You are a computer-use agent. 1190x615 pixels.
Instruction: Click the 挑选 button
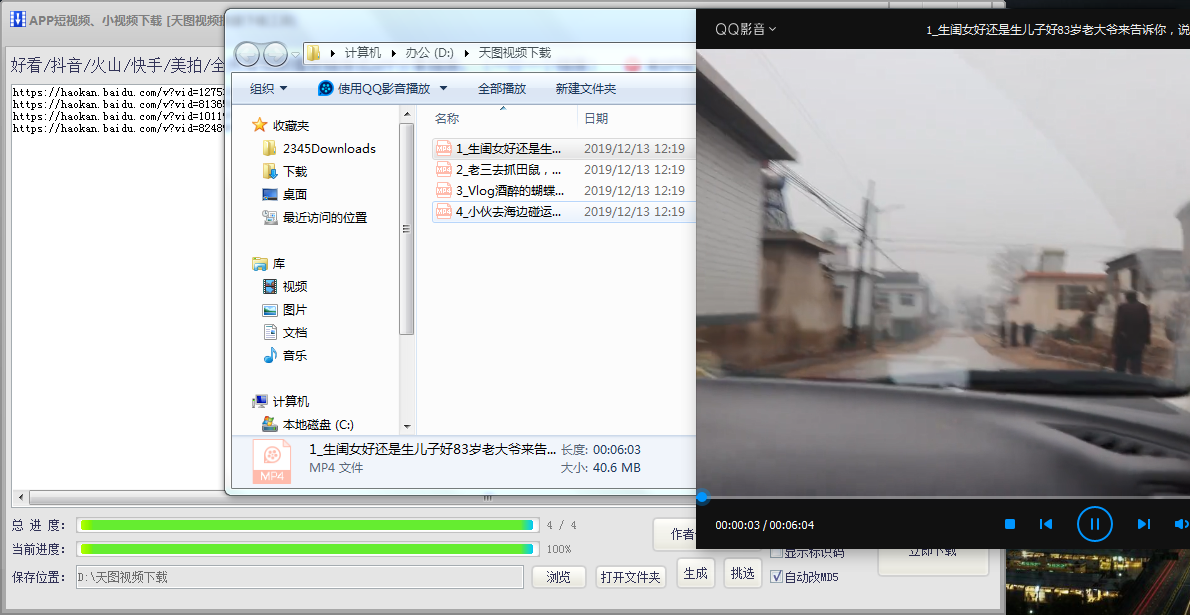click(743, 573)
